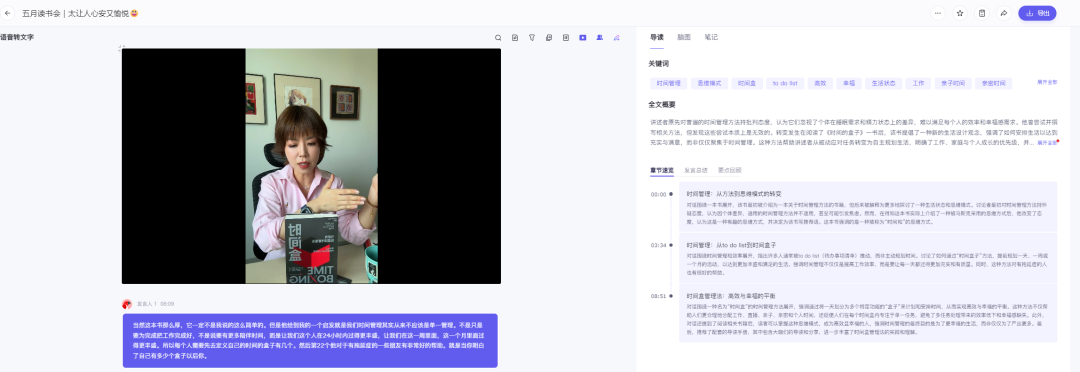Toggle the speakers people icon
This screenshot has height=372, width=1080.
tap(600, 38)
